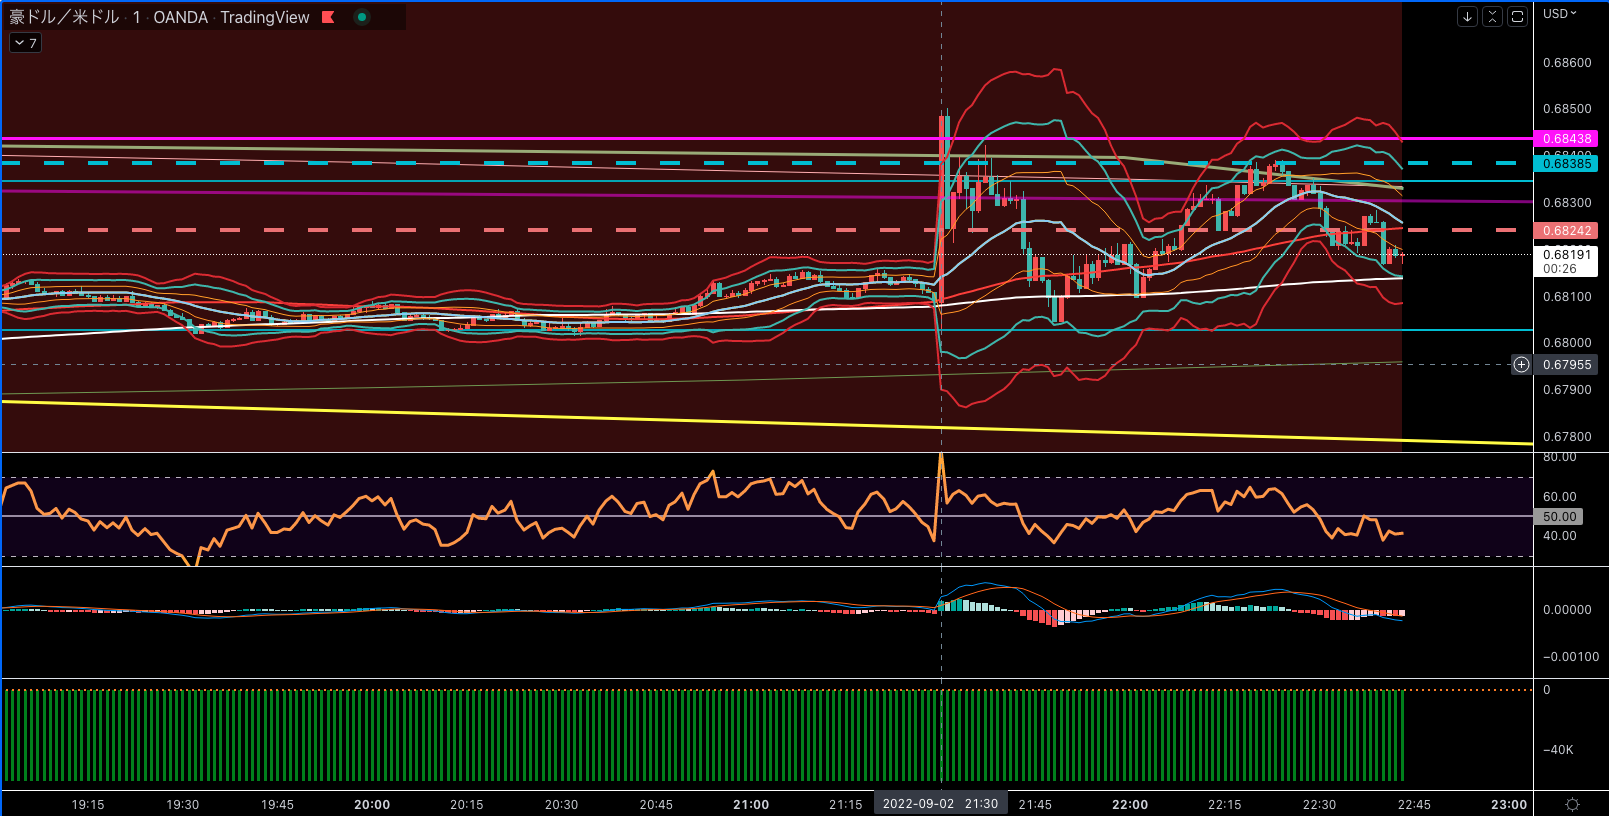Click the RSI 50.00 level label
The image size is (1609, 816).
pyautogui.click(x=1559, y=517)
